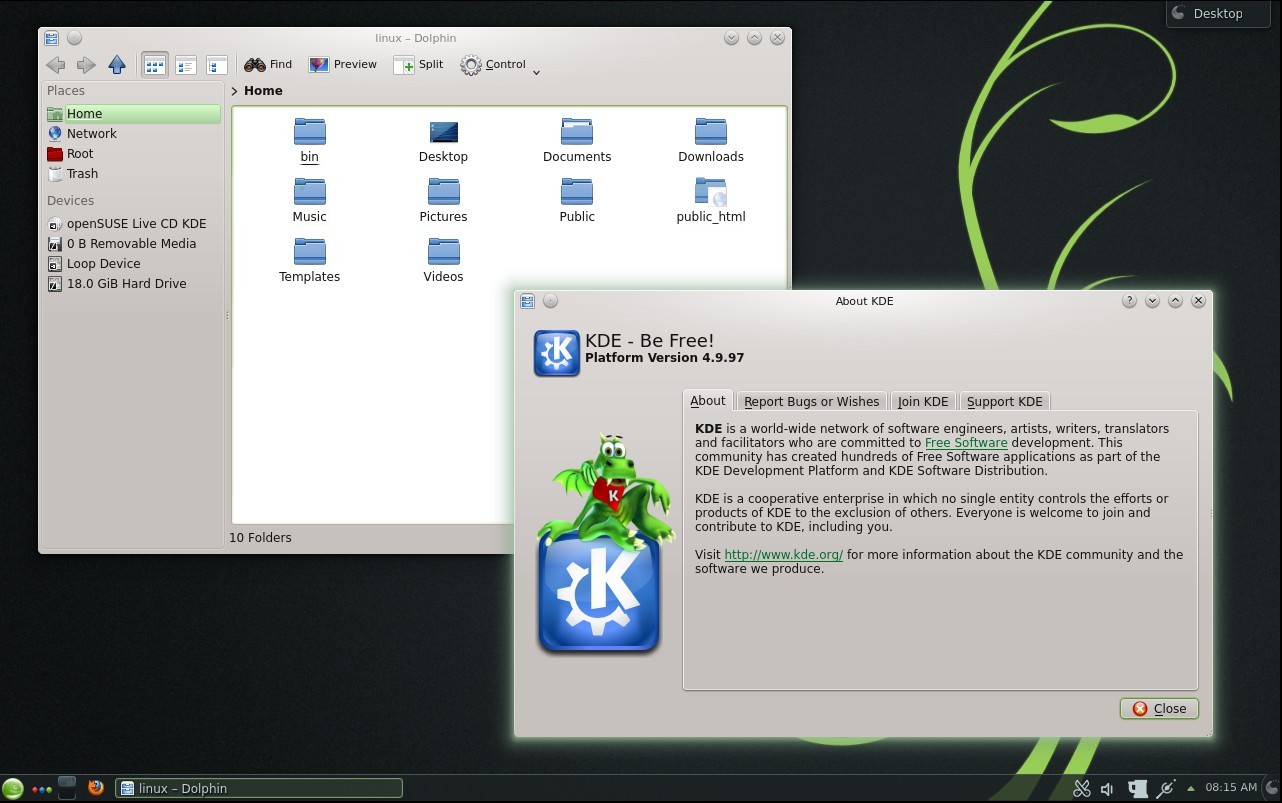Toggle the on-all-desktops button in Dolphin title bar
1282x803 pixels.
tap(74, 38)
